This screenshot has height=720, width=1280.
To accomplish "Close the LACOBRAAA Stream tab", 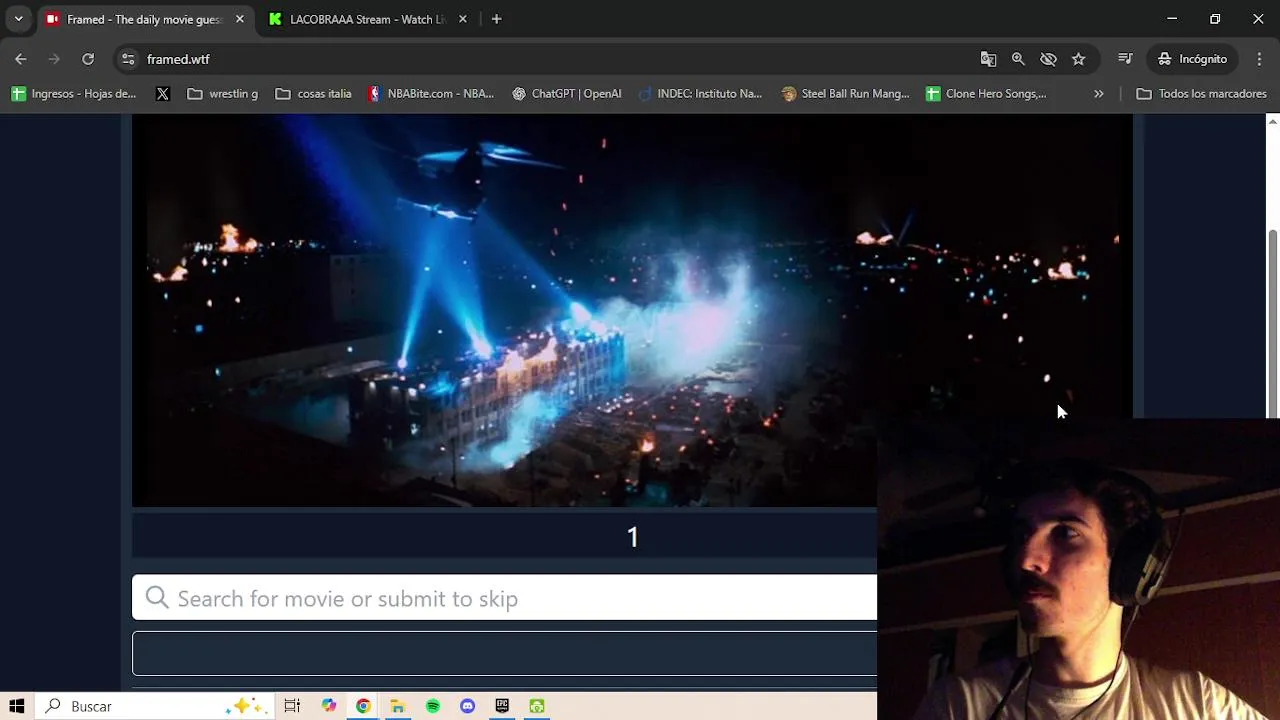I will pos(462,19).
